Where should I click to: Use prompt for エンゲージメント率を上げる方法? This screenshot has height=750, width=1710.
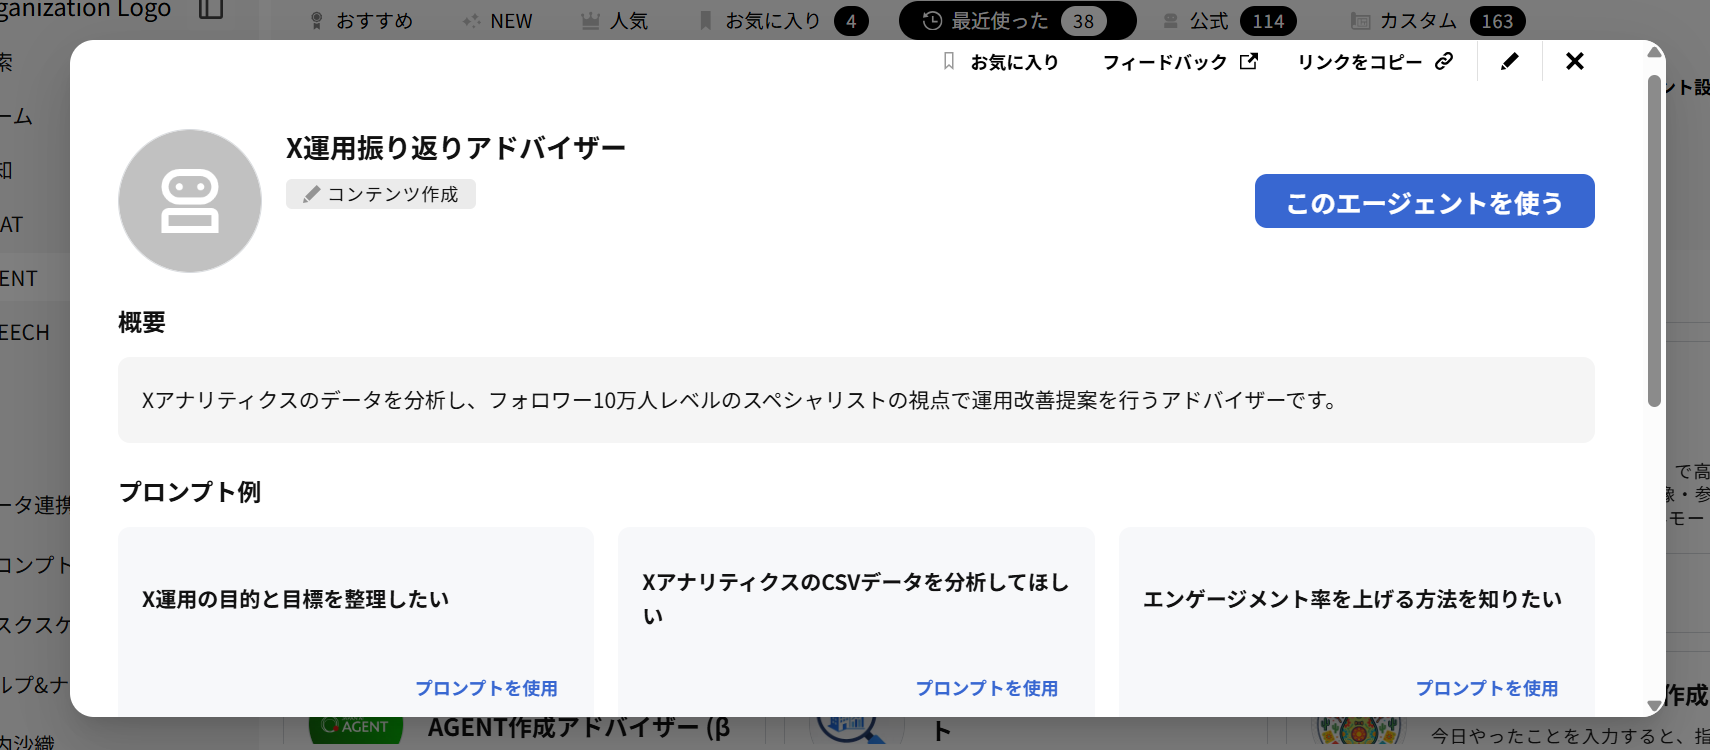click(1486, 688)
